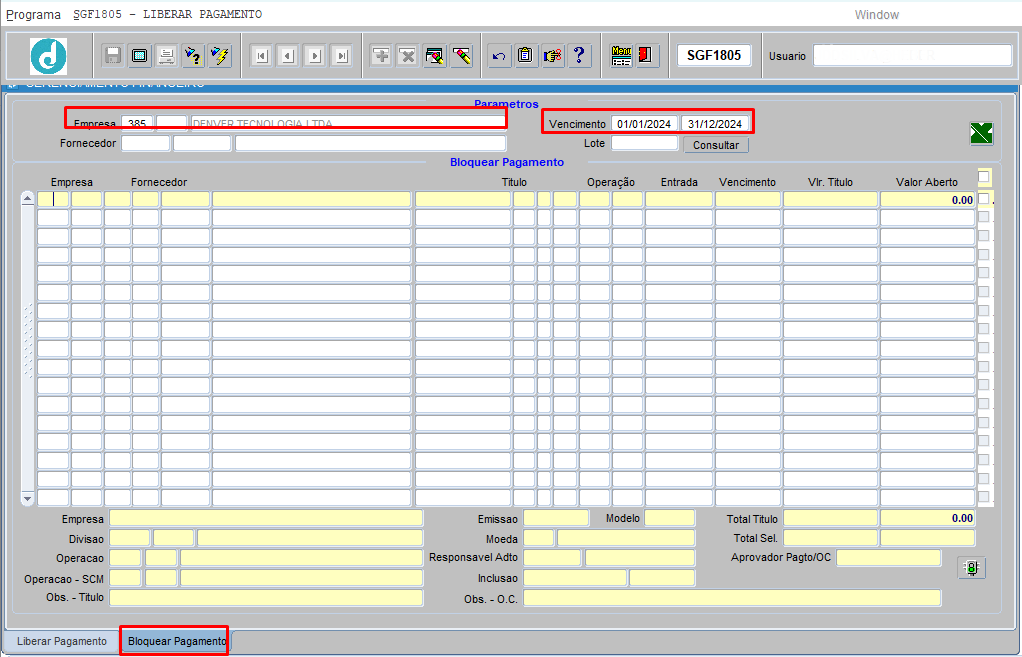The height and width of the screenshot is (657, 1022).
Task: Open Help with the question mark icon
Action: pyautogui.click(x=579, y=56)
